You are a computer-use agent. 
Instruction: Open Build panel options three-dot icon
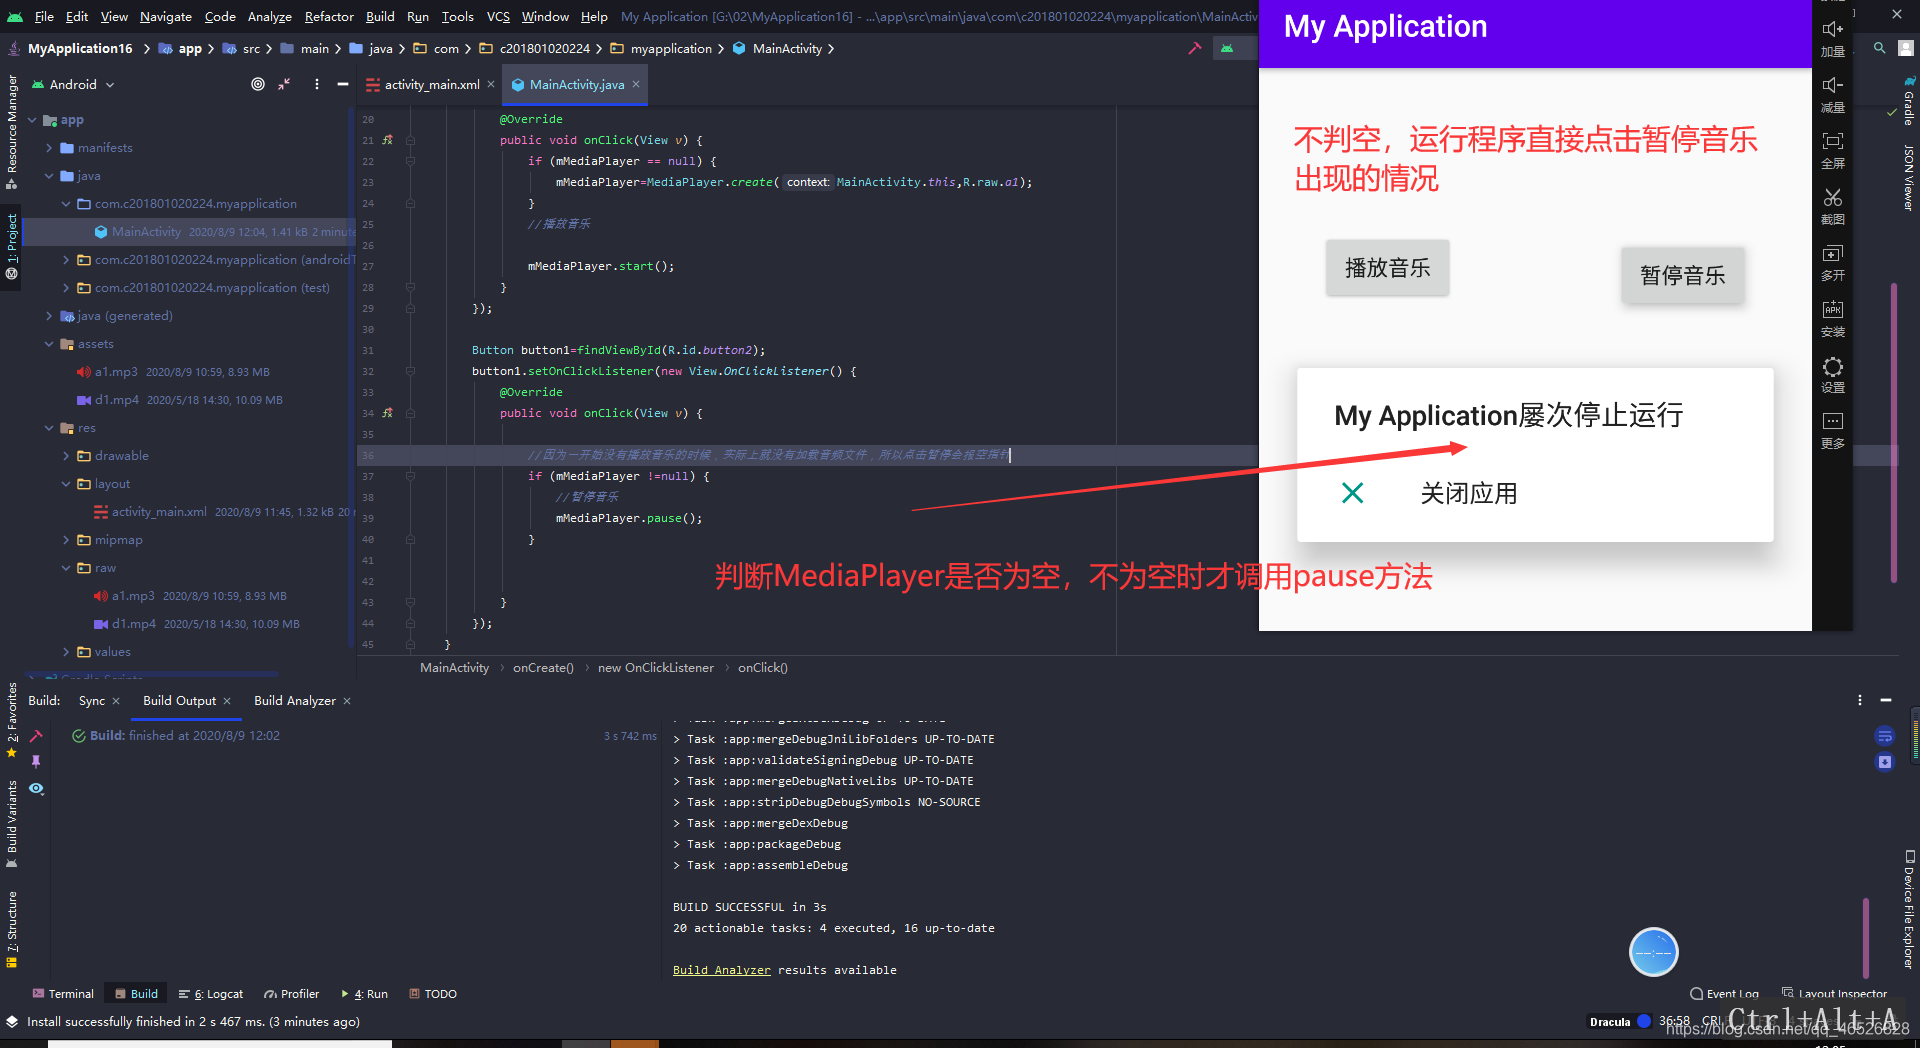tap(1860, 700)
